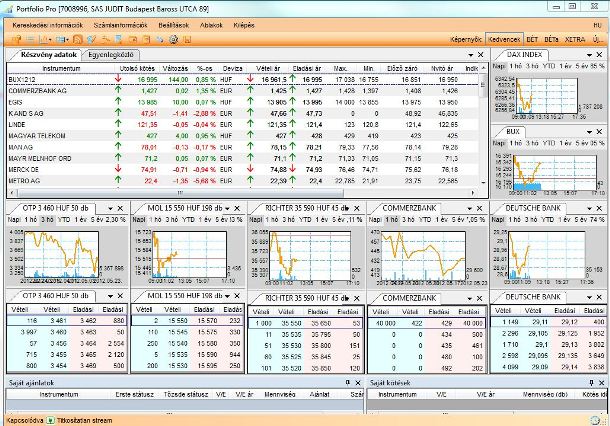Select the MAGYAR TELEKOM row

[x=244, y=136]
